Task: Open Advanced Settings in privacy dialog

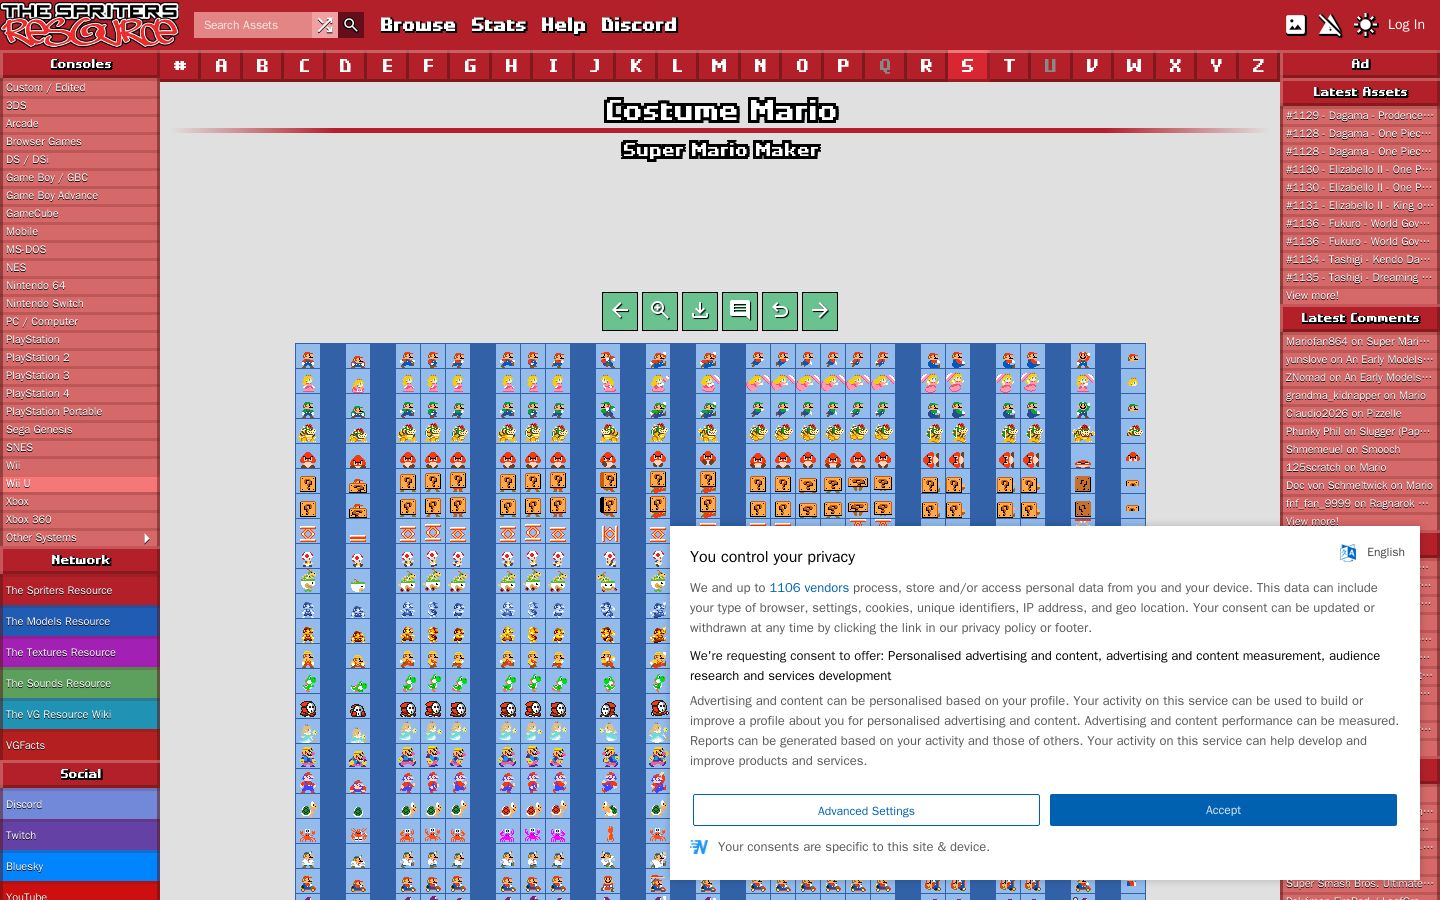Action: 866,810
